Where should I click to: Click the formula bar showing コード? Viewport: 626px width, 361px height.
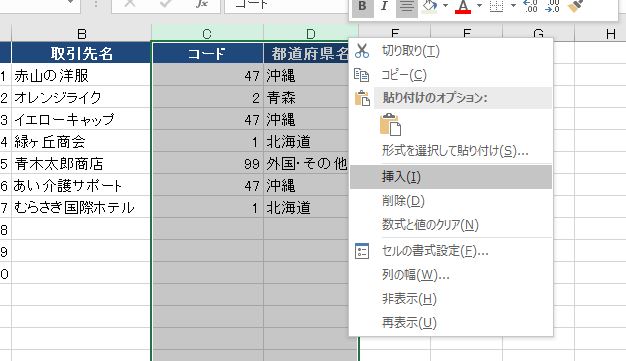pyautogui.click(x=287, y=5)
